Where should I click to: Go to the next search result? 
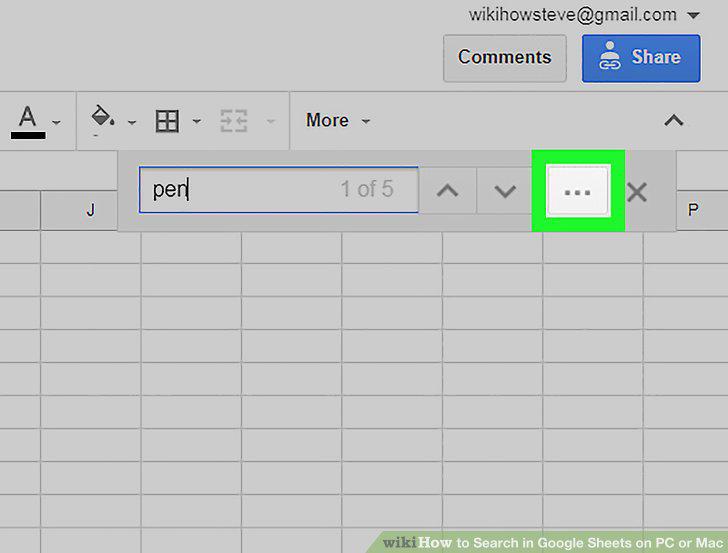coord(505,191)
